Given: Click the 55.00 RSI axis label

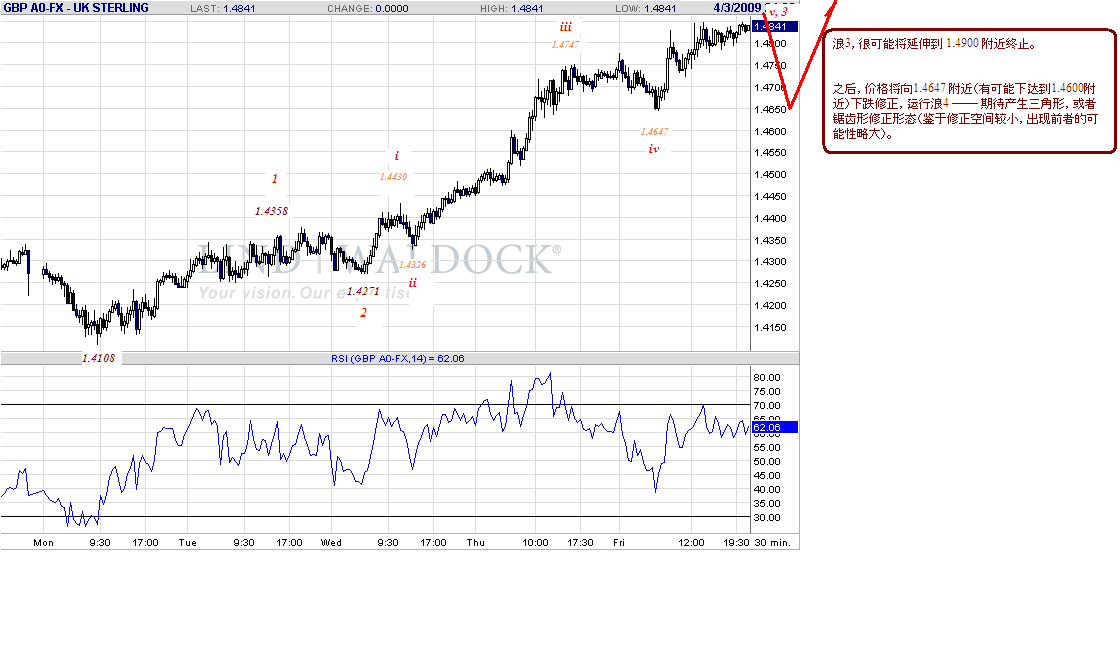Looking at the screenshot, I should 767,448.
